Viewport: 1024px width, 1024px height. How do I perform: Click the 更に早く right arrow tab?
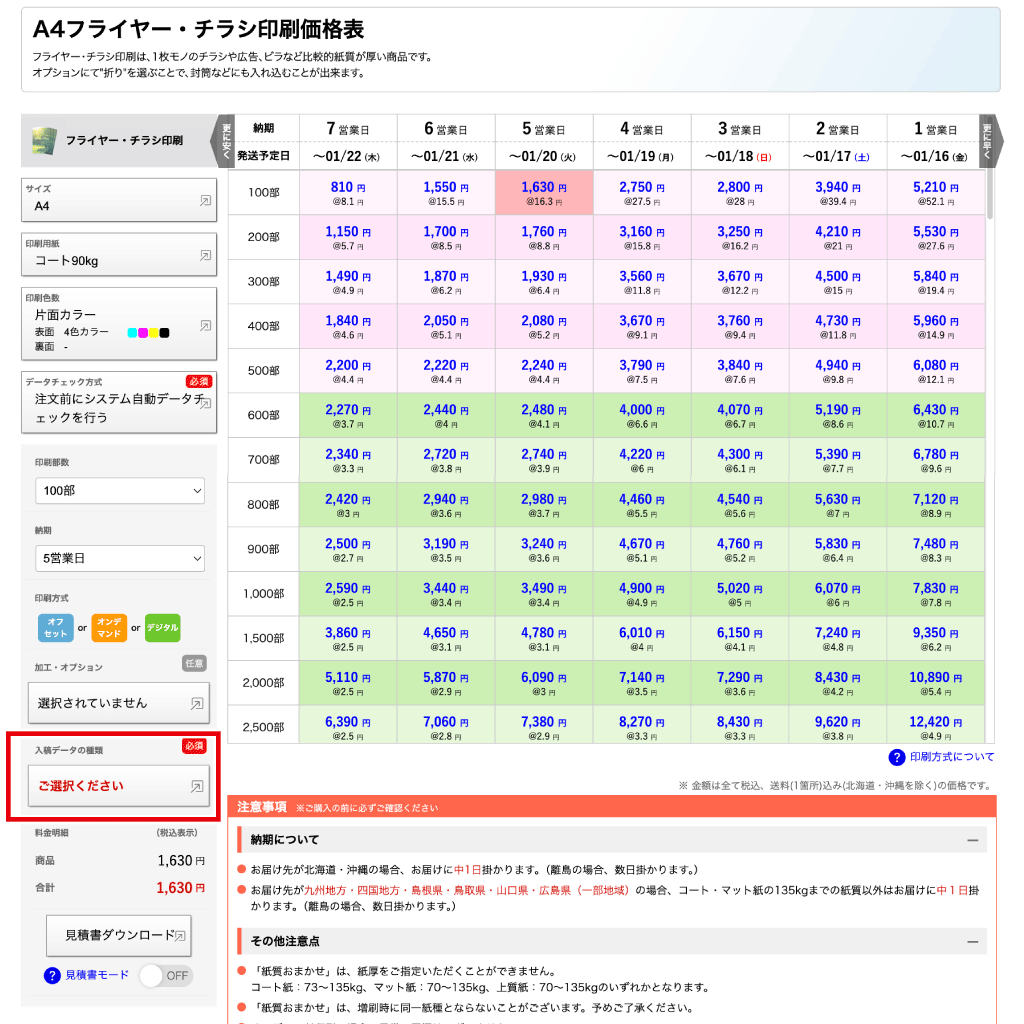[989, 140]
